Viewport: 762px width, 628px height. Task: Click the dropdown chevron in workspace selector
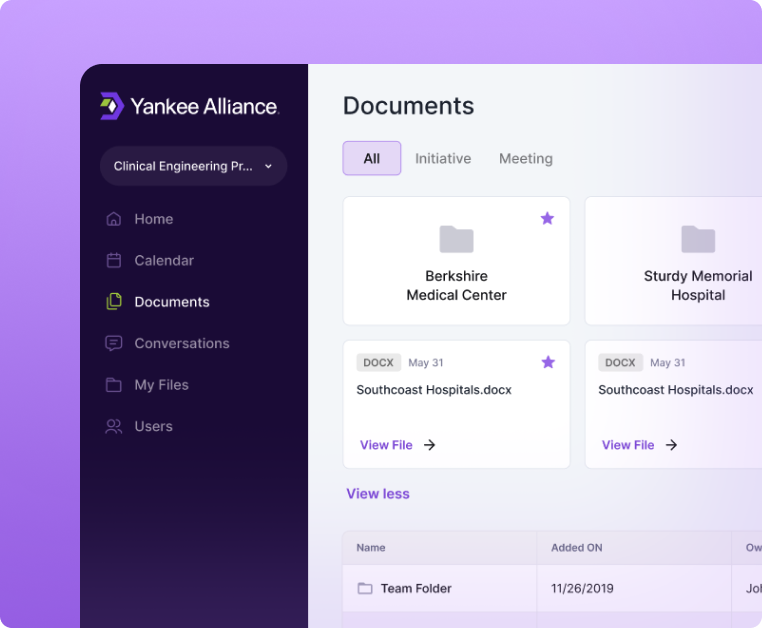coord(268,166)
